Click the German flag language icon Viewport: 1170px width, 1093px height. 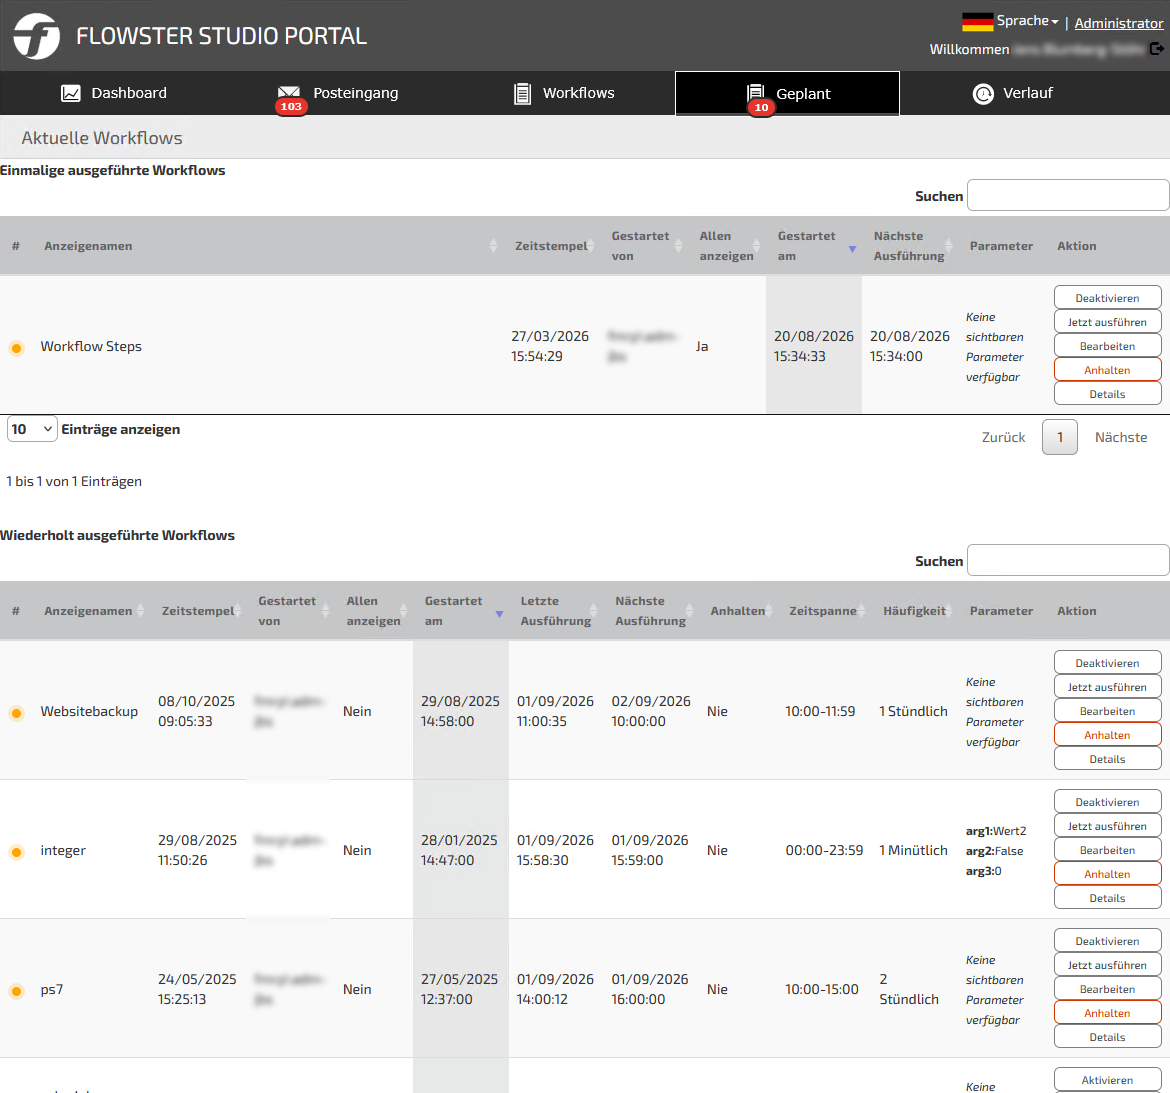pyautogui.click(x=977, y=22)
